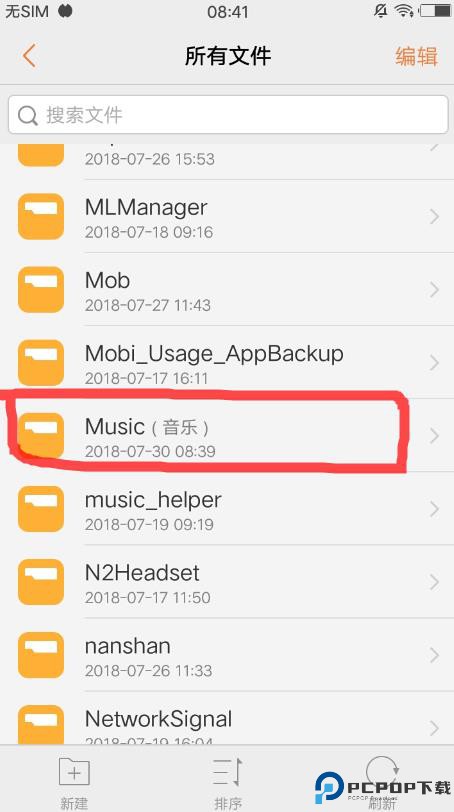Expand the Mobi_Usage_AppBackup row chevron
The image size is (454, 812).
pyautogui.click(x=434, y=362)
